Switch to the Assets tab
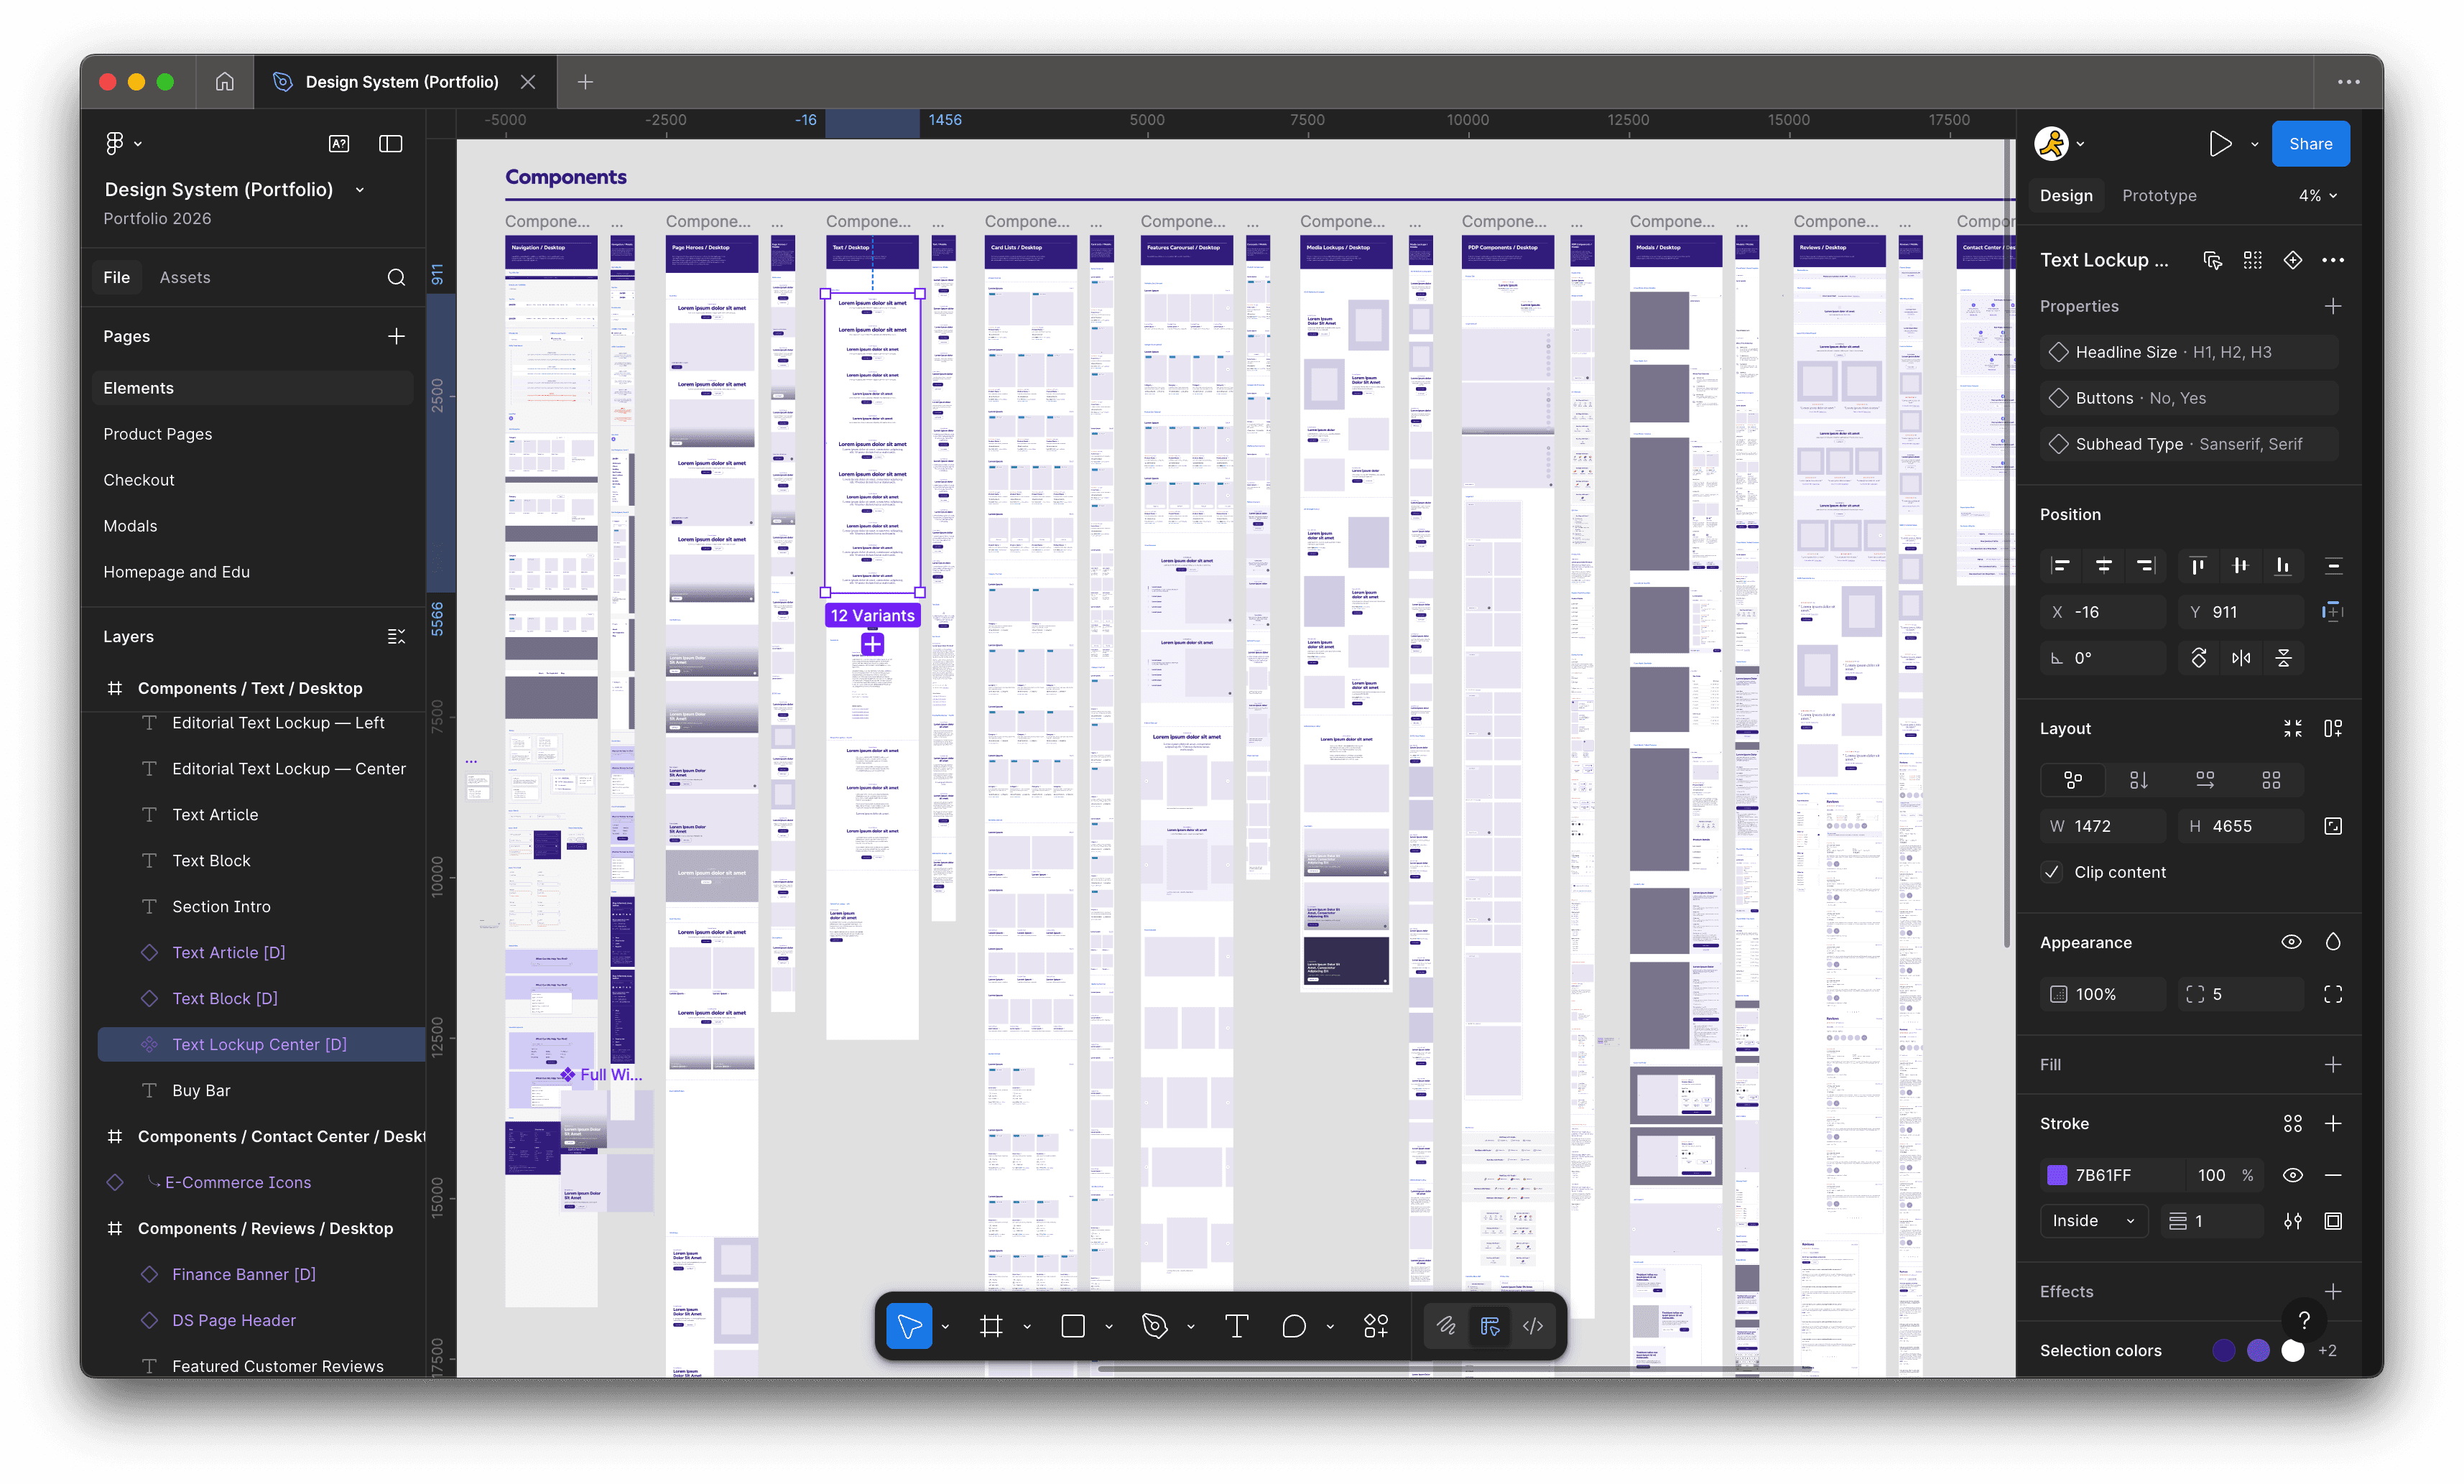Screen dimensions: 2464x1484 pos(185,277)
